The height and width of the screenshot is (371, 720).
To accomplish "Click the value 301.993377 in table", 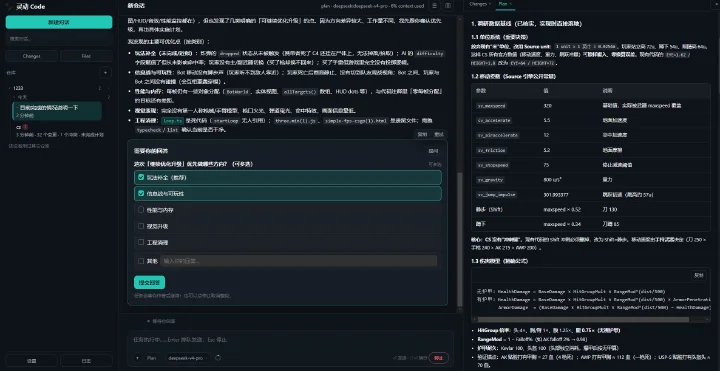I will [556, 195].
